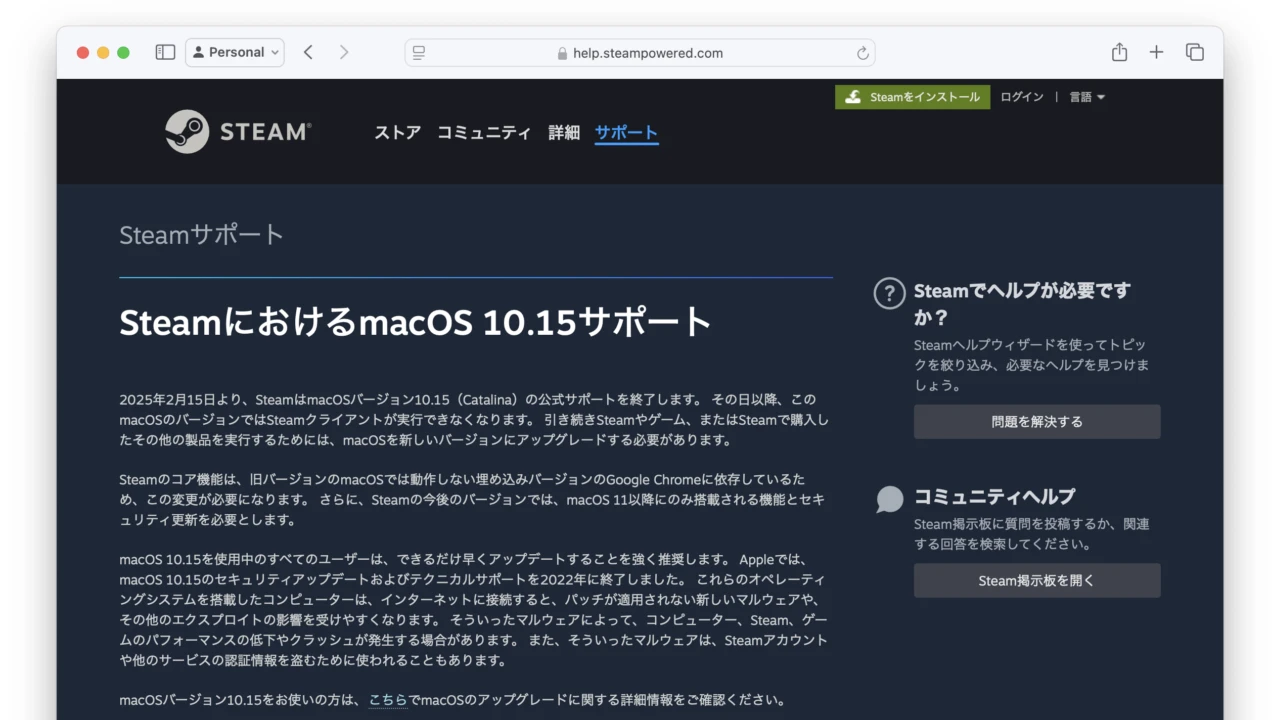1280x720 pixels.
Task: Open the コミュニティ menu
Action: click(x=484, y=132)
